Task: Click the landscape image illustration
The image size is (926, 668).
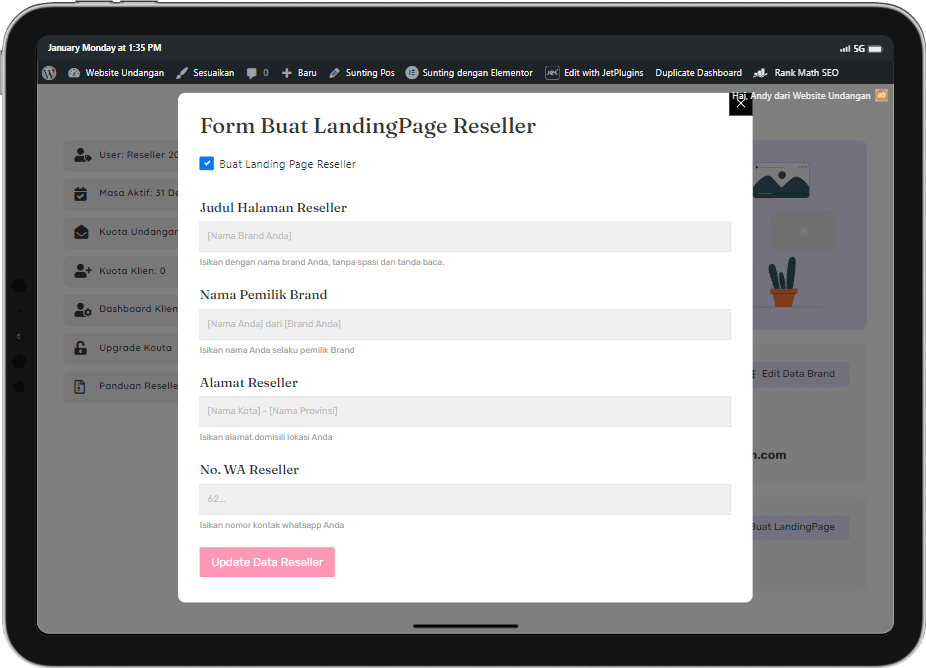Action: tap(781, 181)
